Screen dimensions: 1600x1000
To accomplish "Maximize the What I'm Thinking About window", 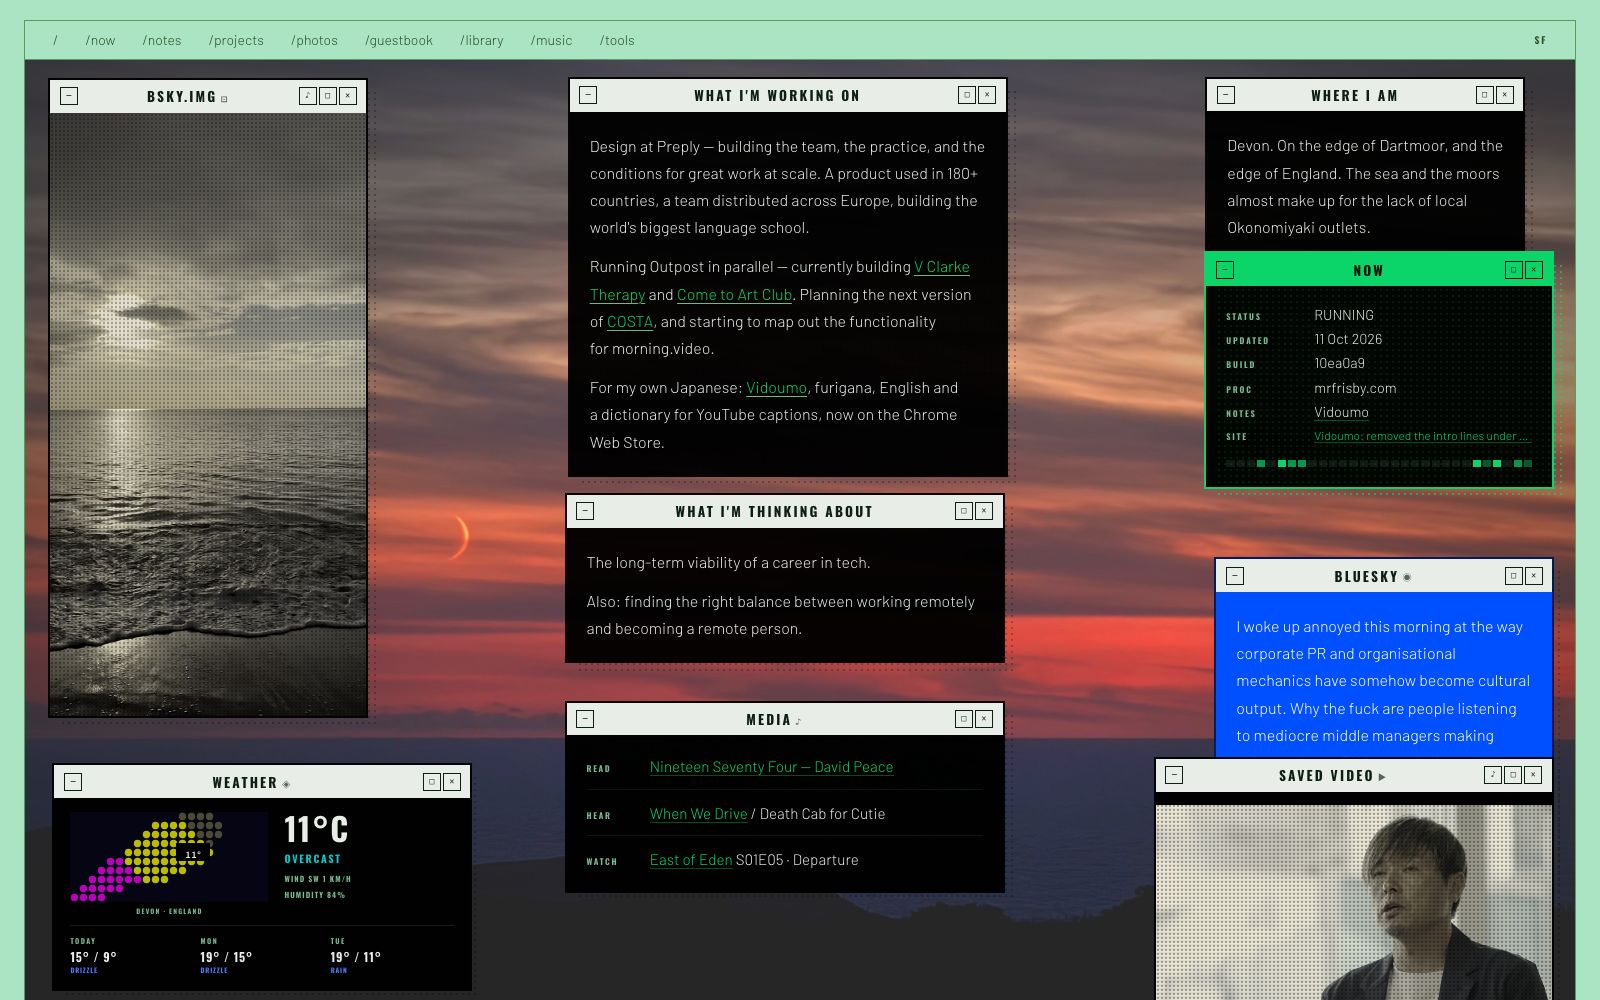I will coord(964,511).
